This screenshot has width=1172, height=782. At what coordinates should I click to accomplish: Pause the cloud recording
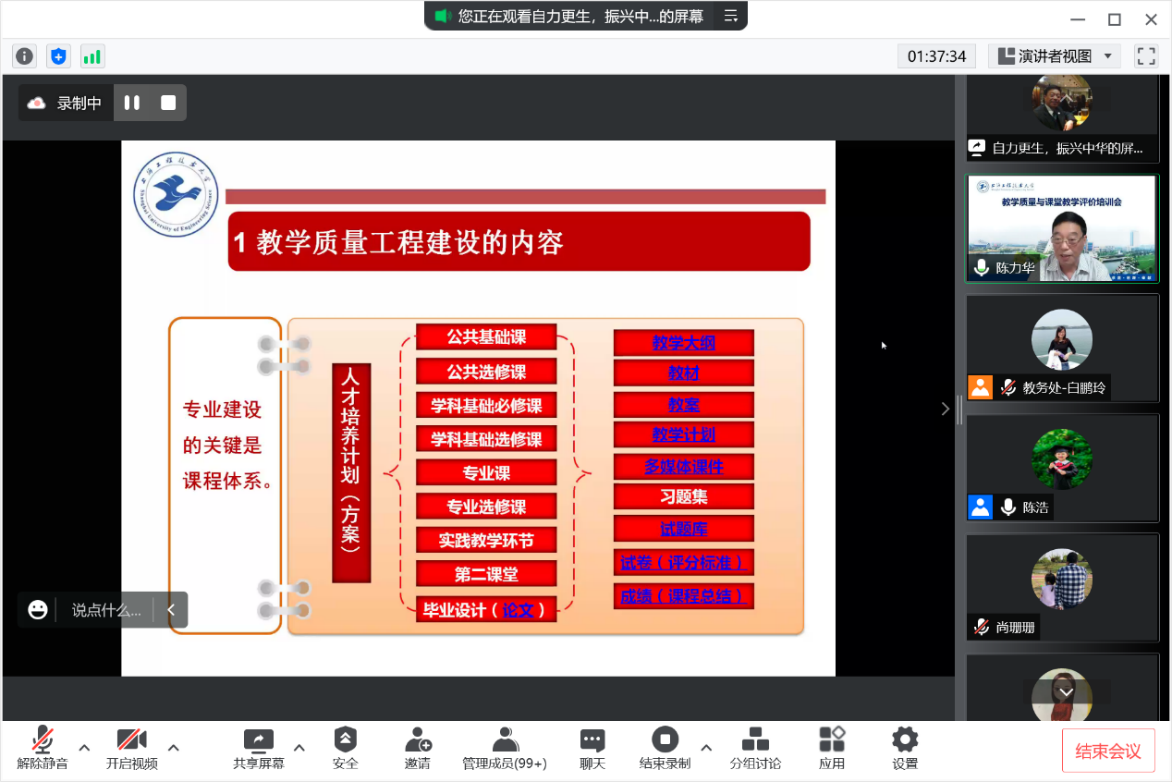coord(132,103)
